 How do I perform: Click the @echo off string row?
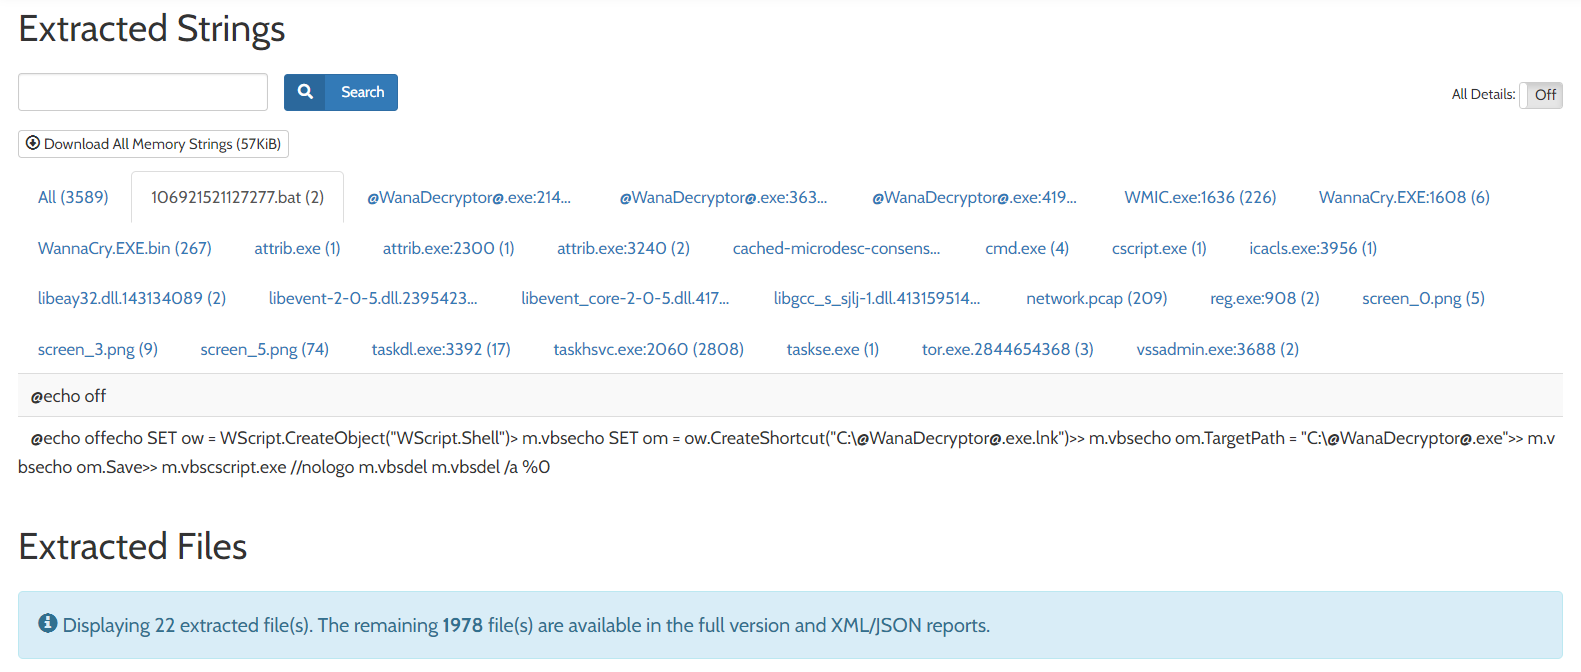[x=790, y=396]
